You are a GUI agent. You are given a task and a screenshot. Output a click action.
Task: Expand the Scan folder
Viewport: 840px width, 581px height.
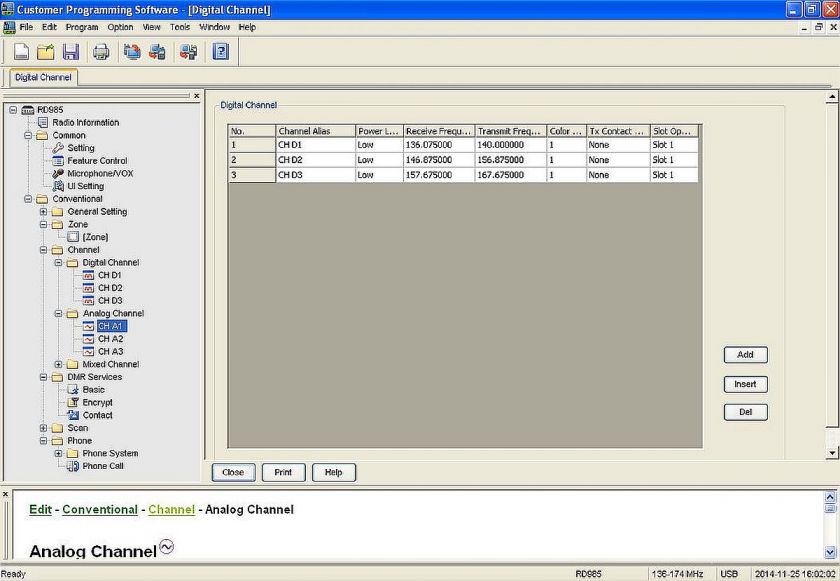click(x=43, y=428)
